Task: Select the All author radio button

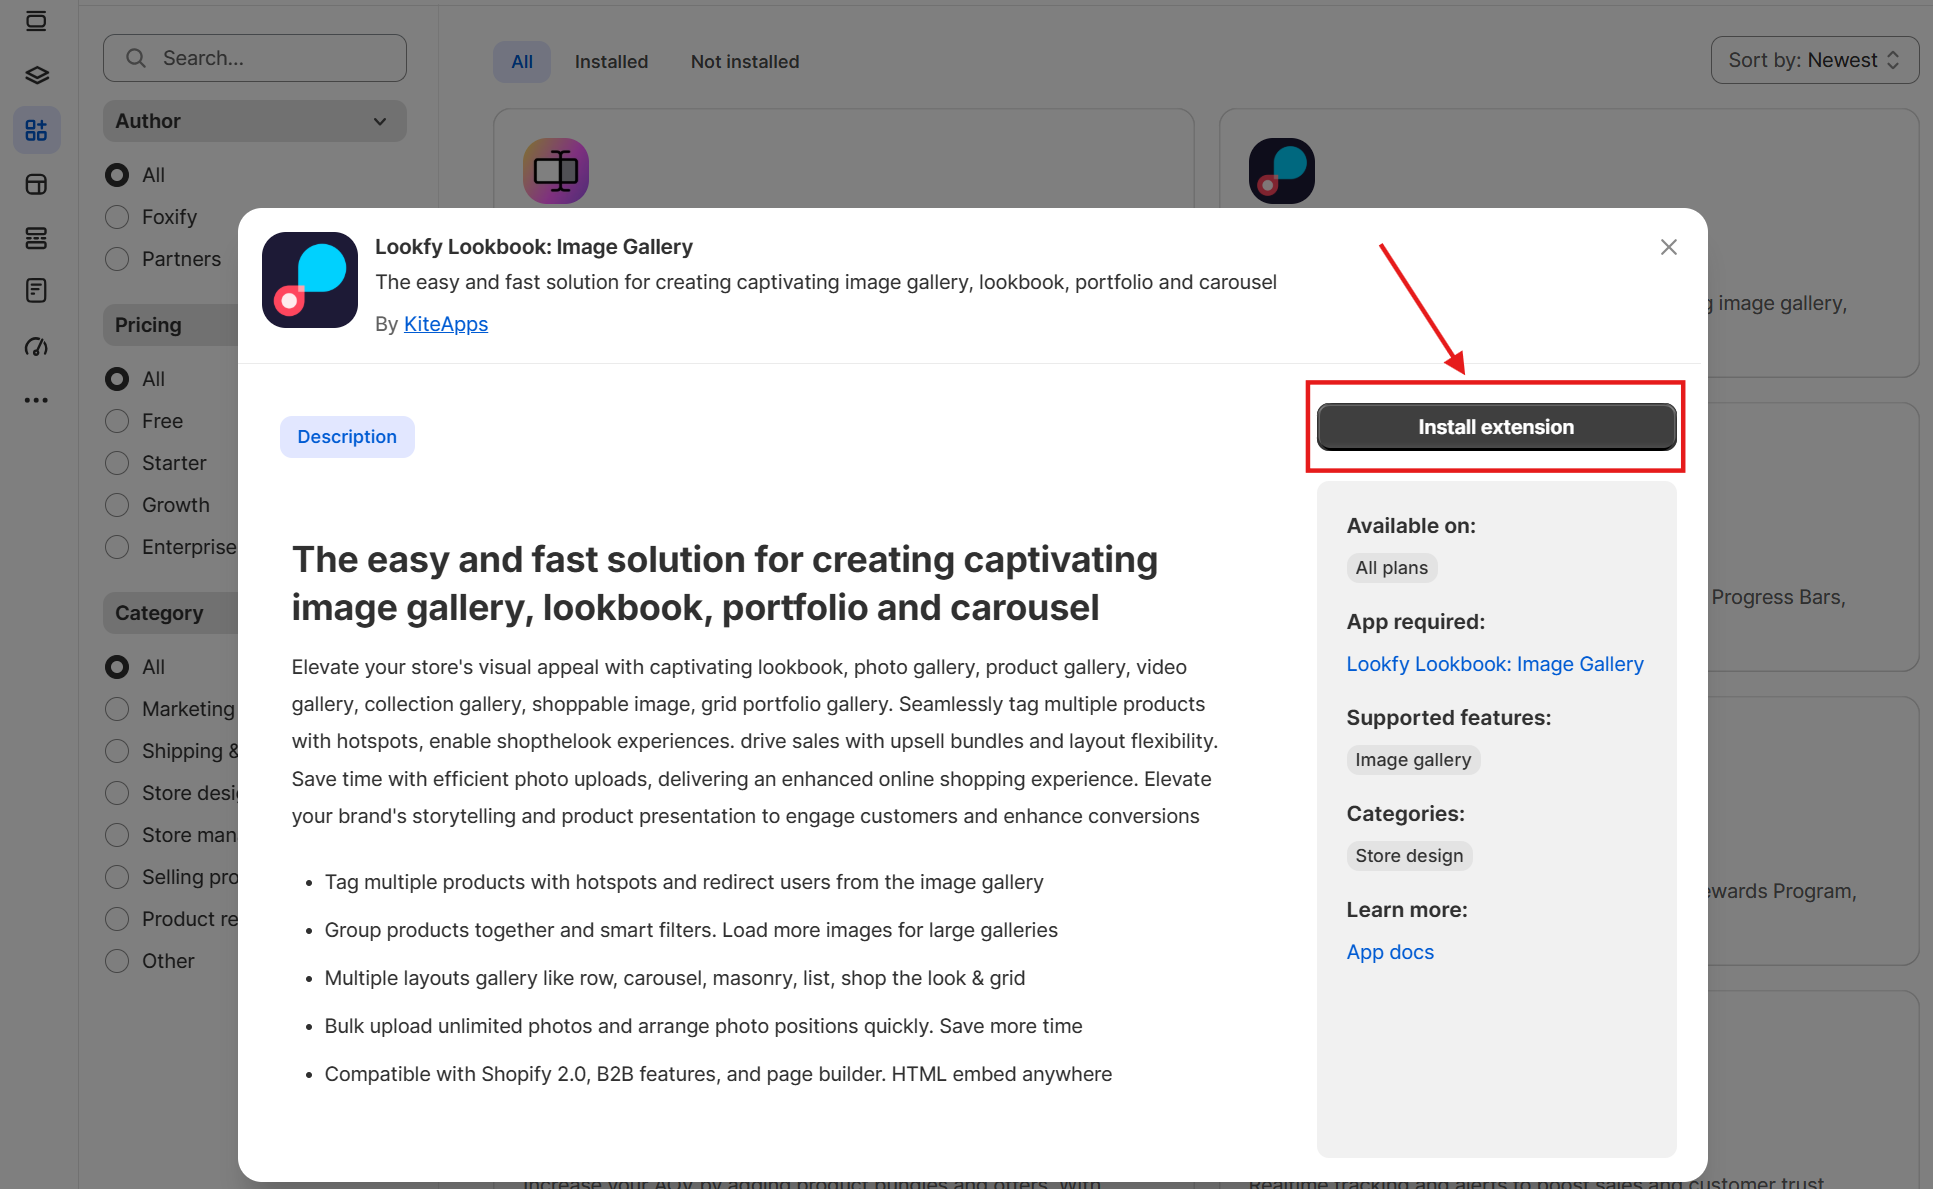Action: (117, 175)
